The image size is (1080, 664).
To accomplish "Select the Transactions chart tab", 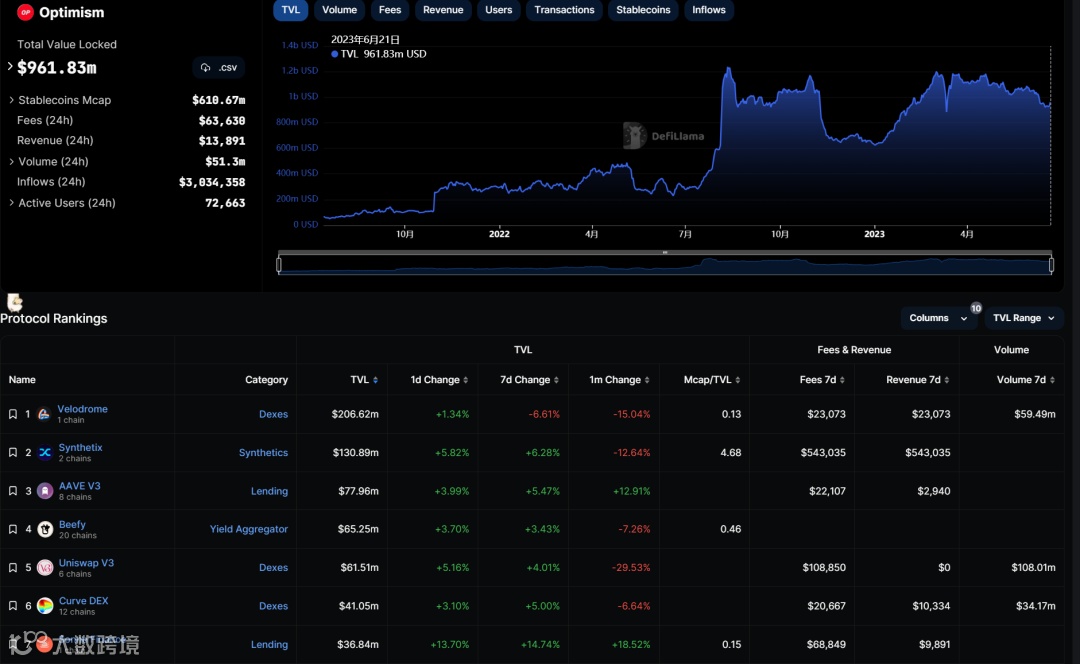I will click(x=564, y=10).
